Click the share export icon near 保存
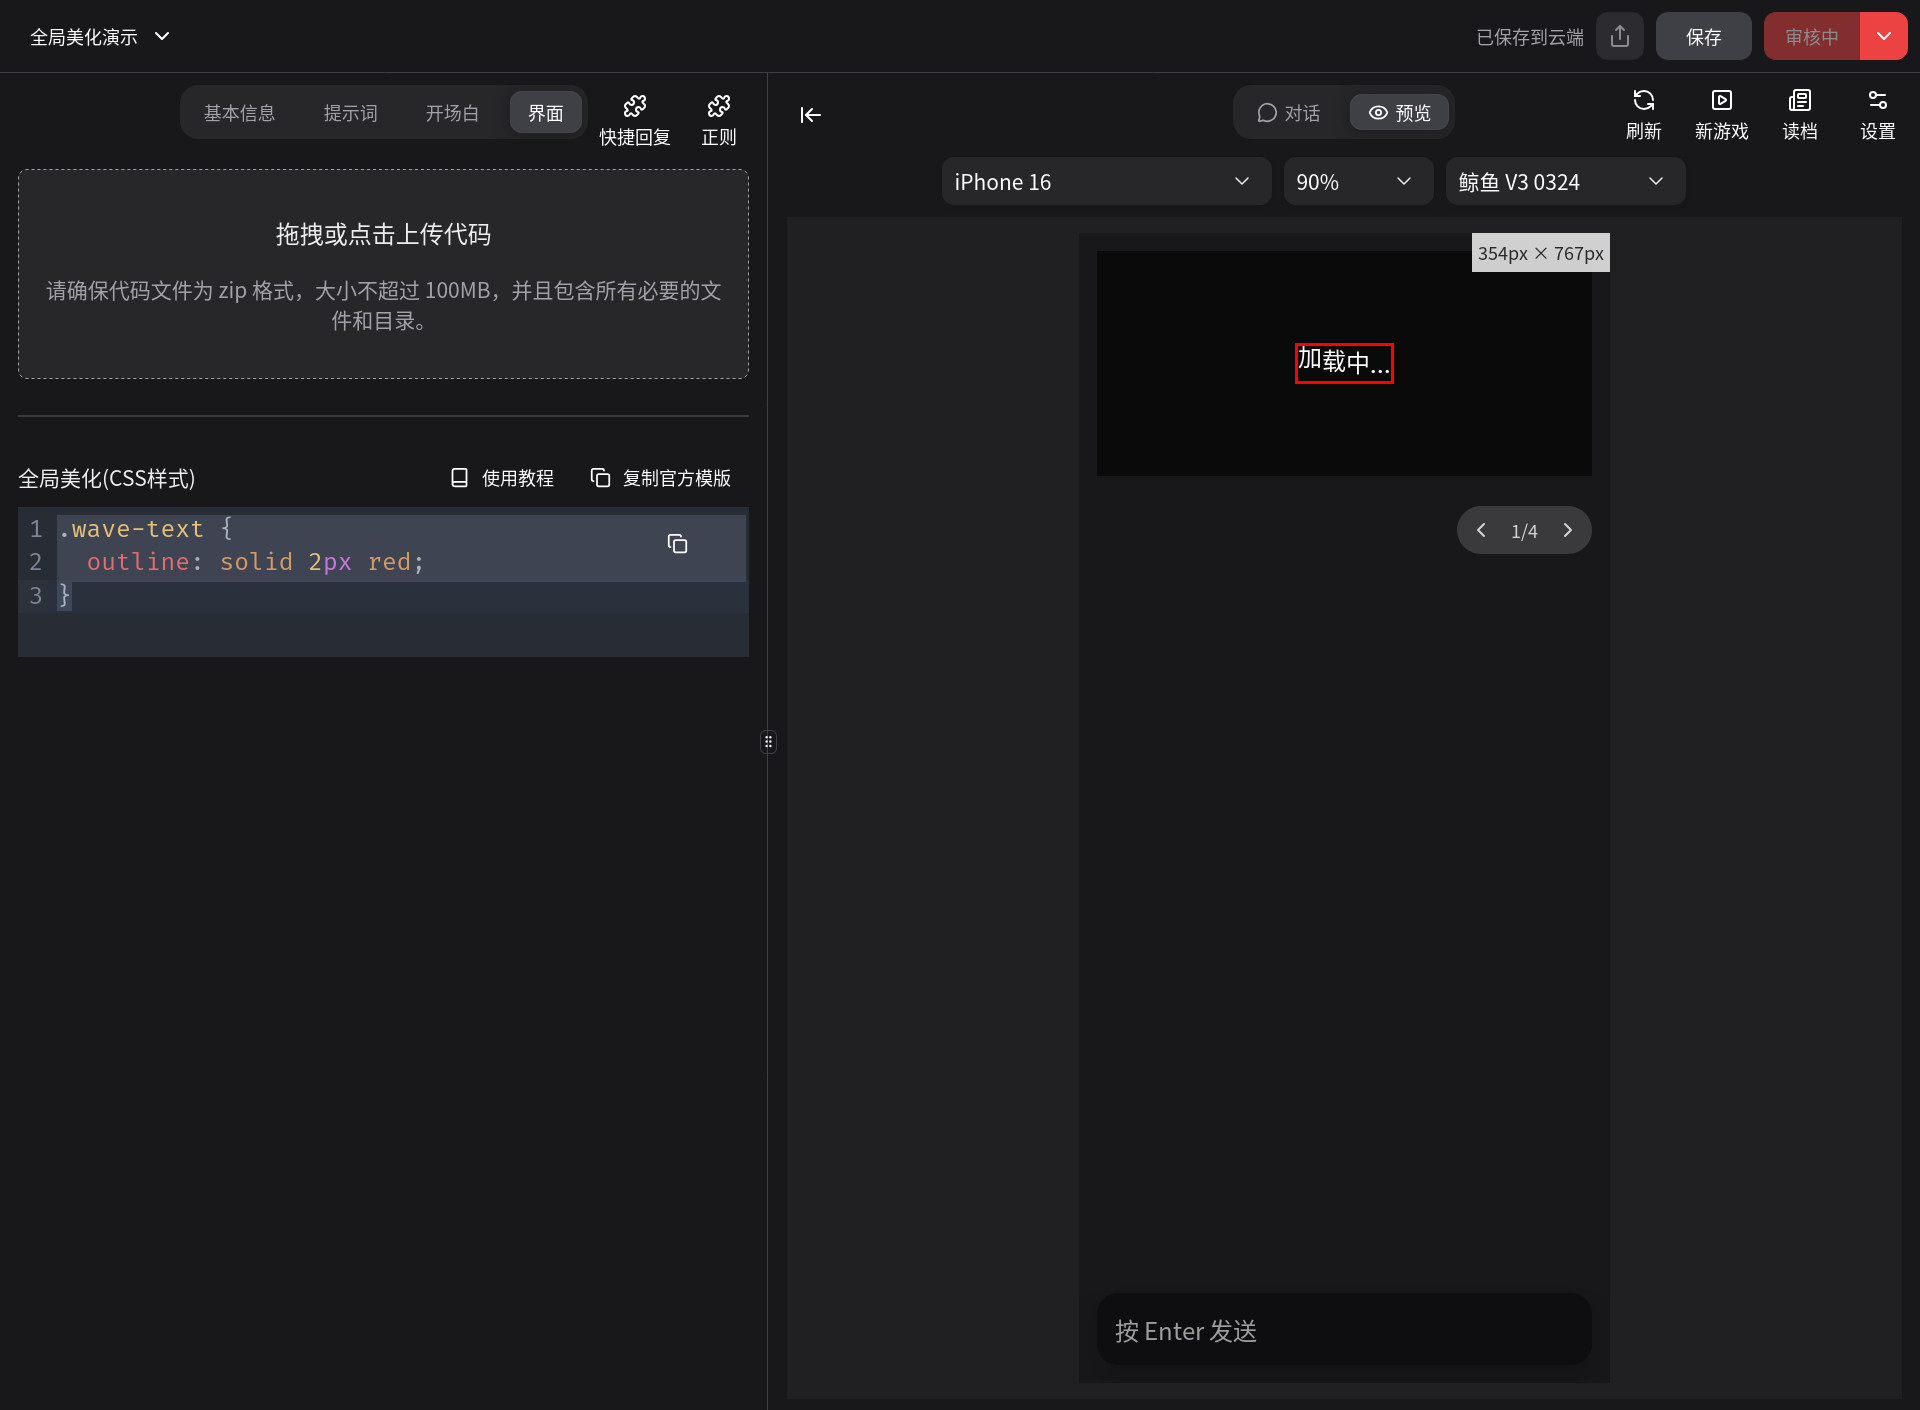This screenshot has width=1920, height=1410. 1620,36
